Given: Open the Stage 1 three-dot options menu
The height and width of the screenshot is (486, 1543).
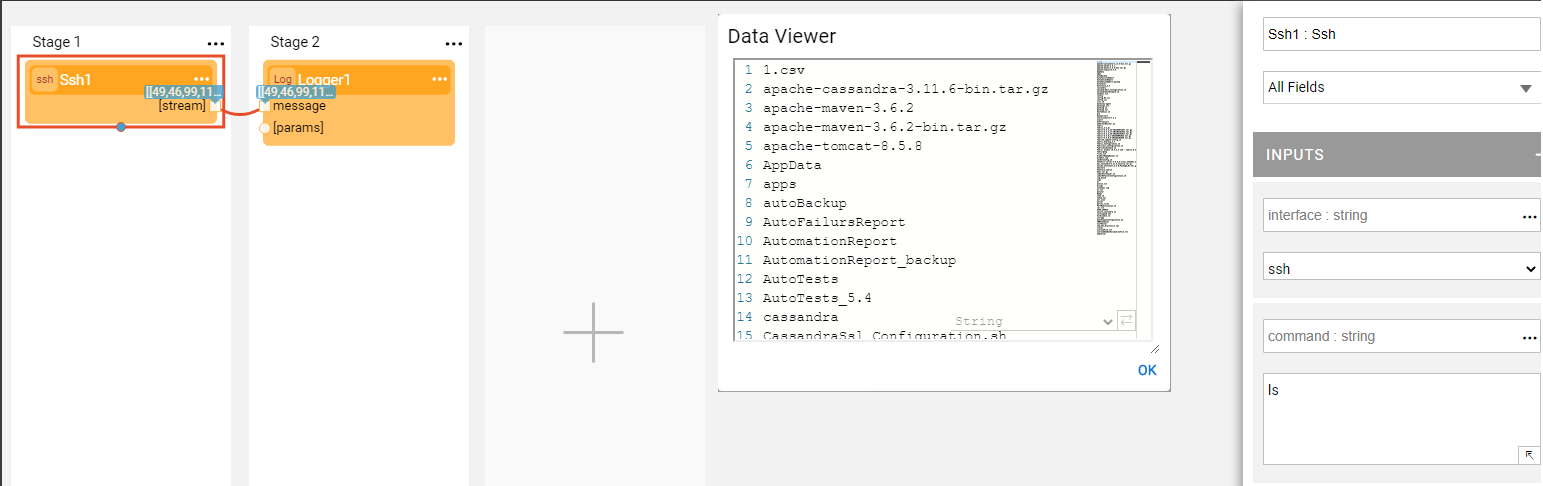Looking at the screenshot, I should point(216,44).
